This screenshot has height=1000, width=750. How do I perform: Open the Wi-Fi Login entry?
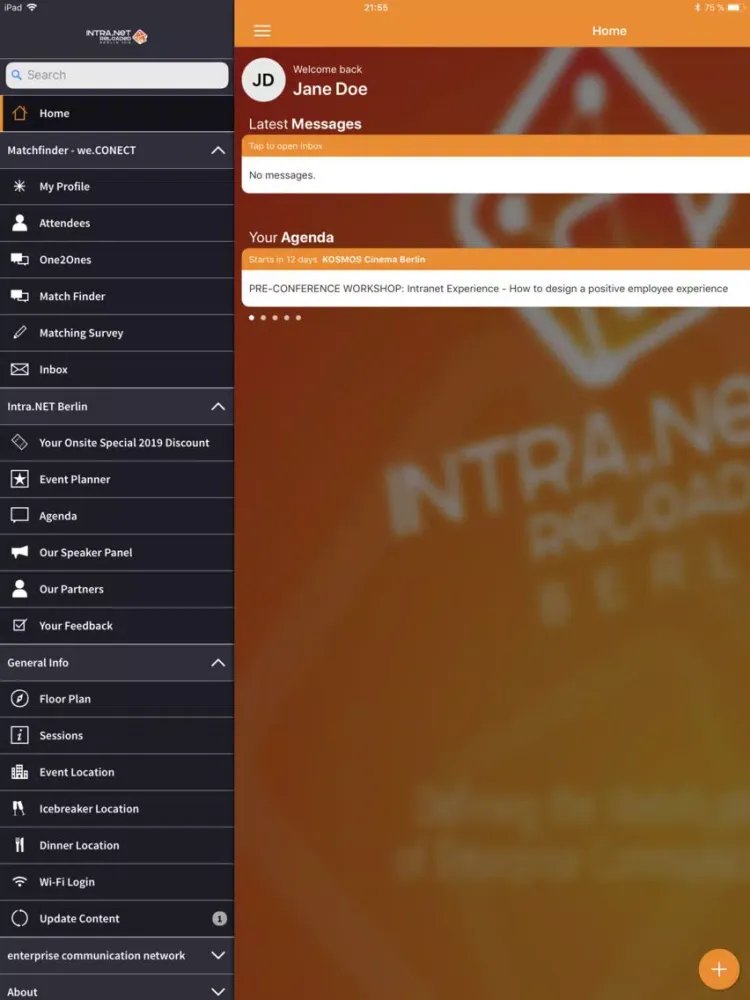tap(117, 882)
